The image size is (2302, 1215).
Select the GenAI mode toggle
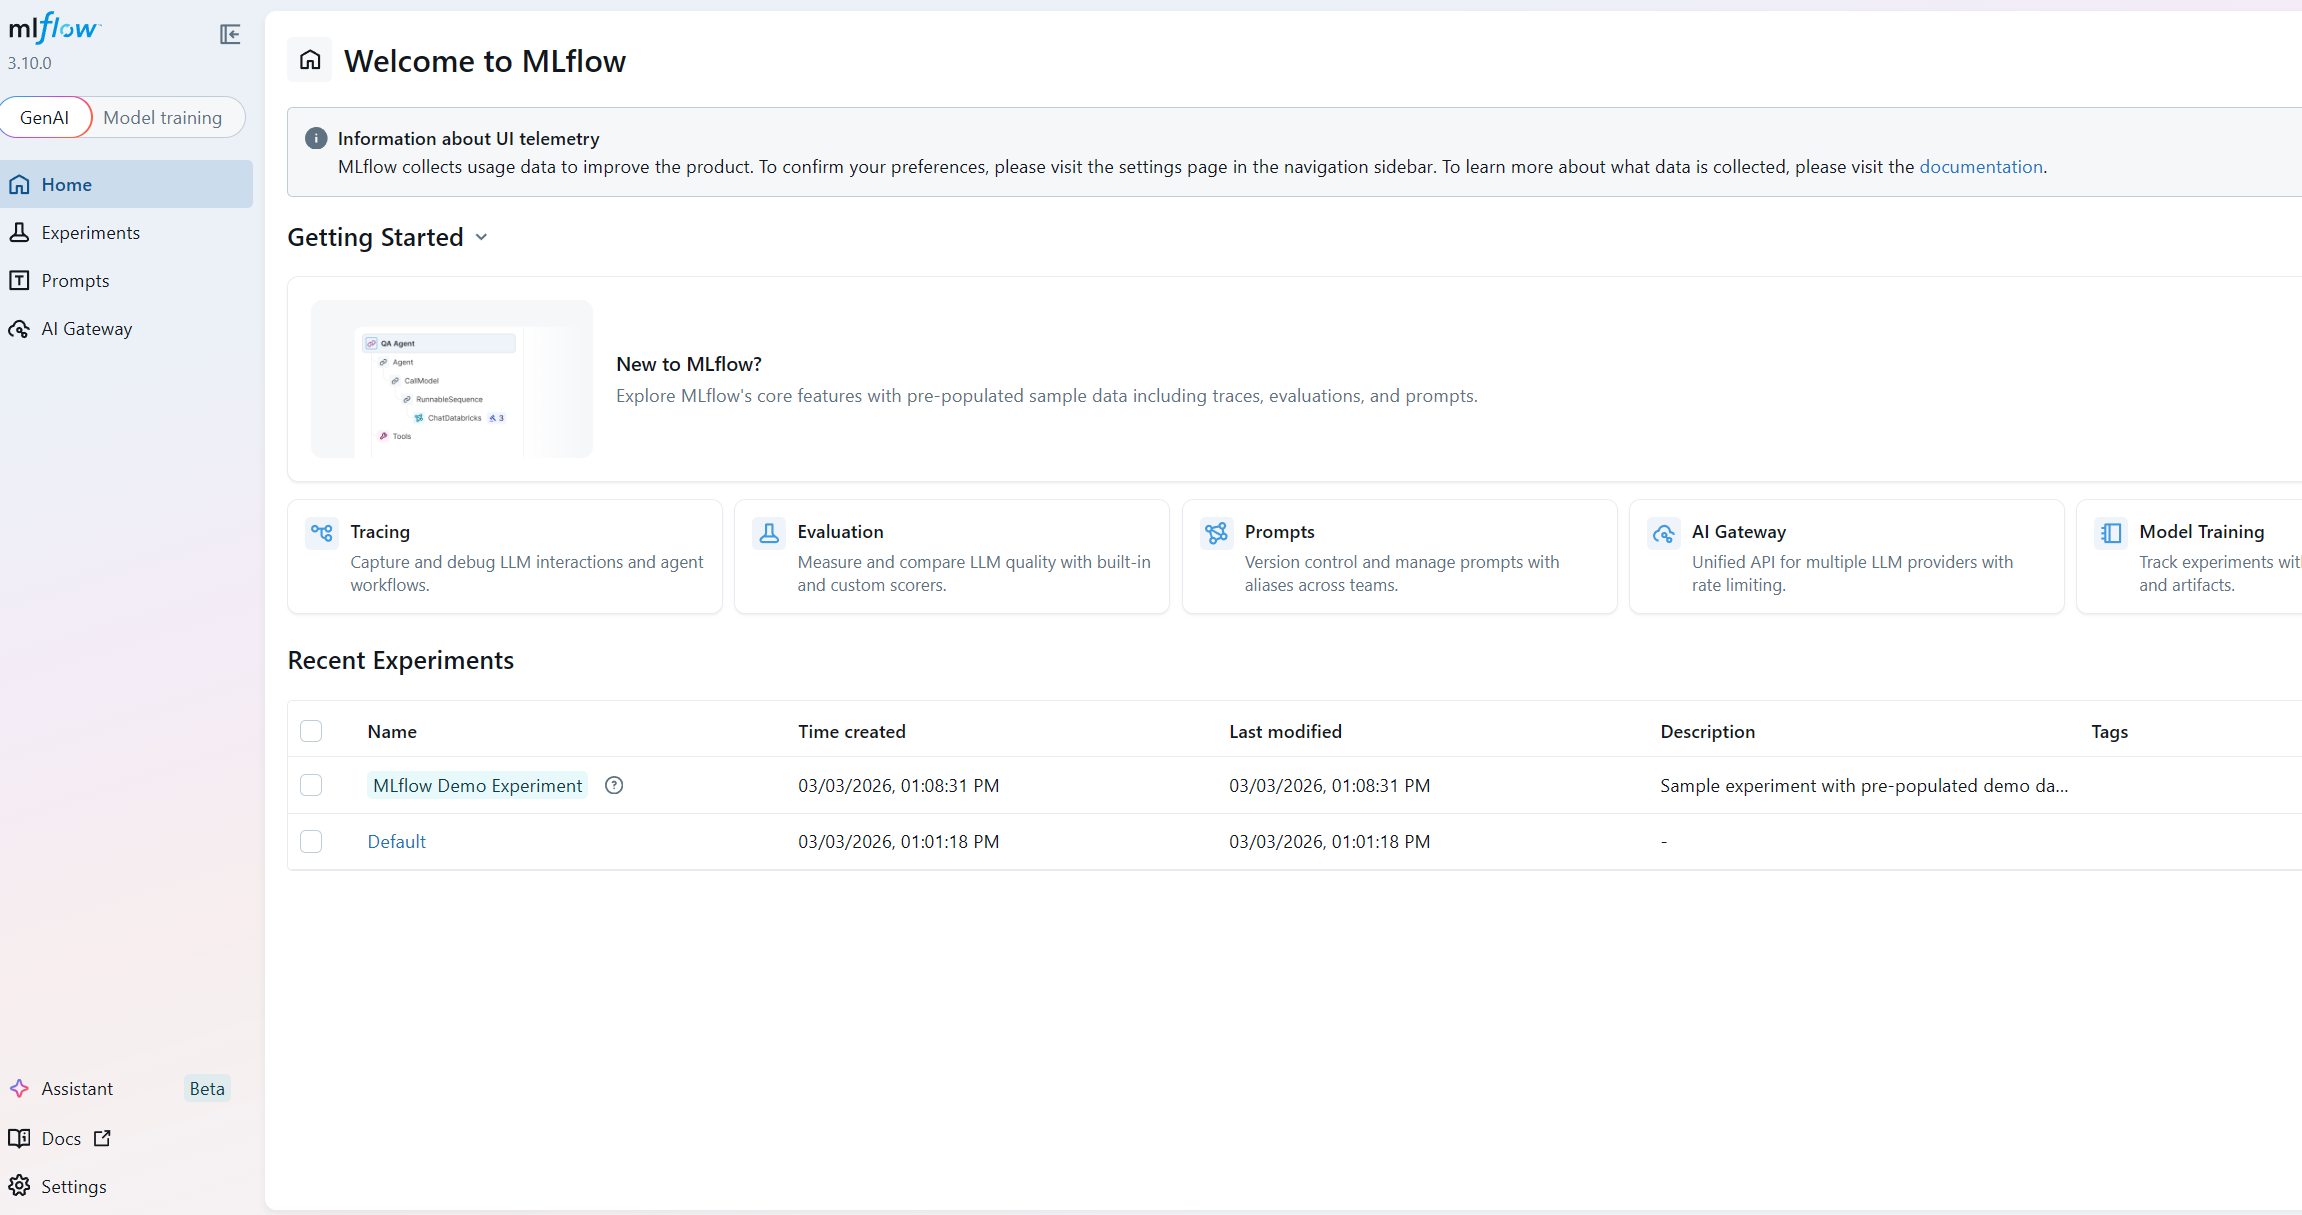tap(45, 118)
